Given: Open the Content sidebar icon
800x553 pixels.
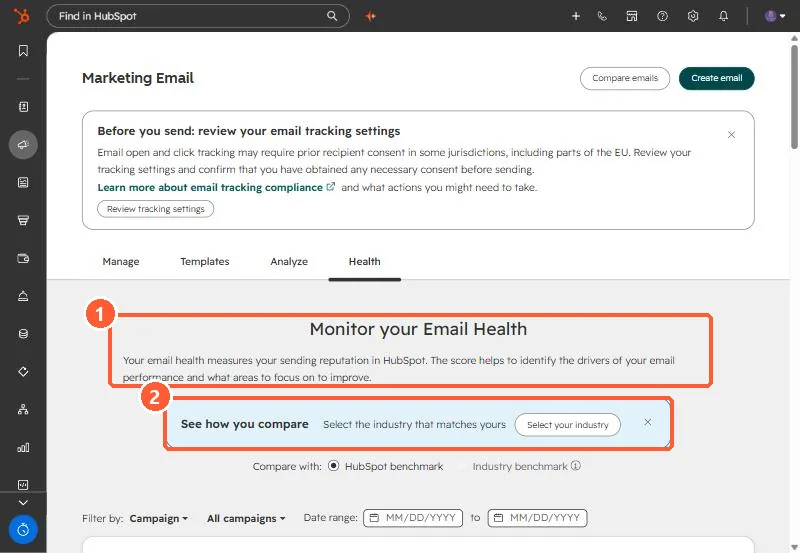Looking at the screenshot, I should [x=23, y=183].
